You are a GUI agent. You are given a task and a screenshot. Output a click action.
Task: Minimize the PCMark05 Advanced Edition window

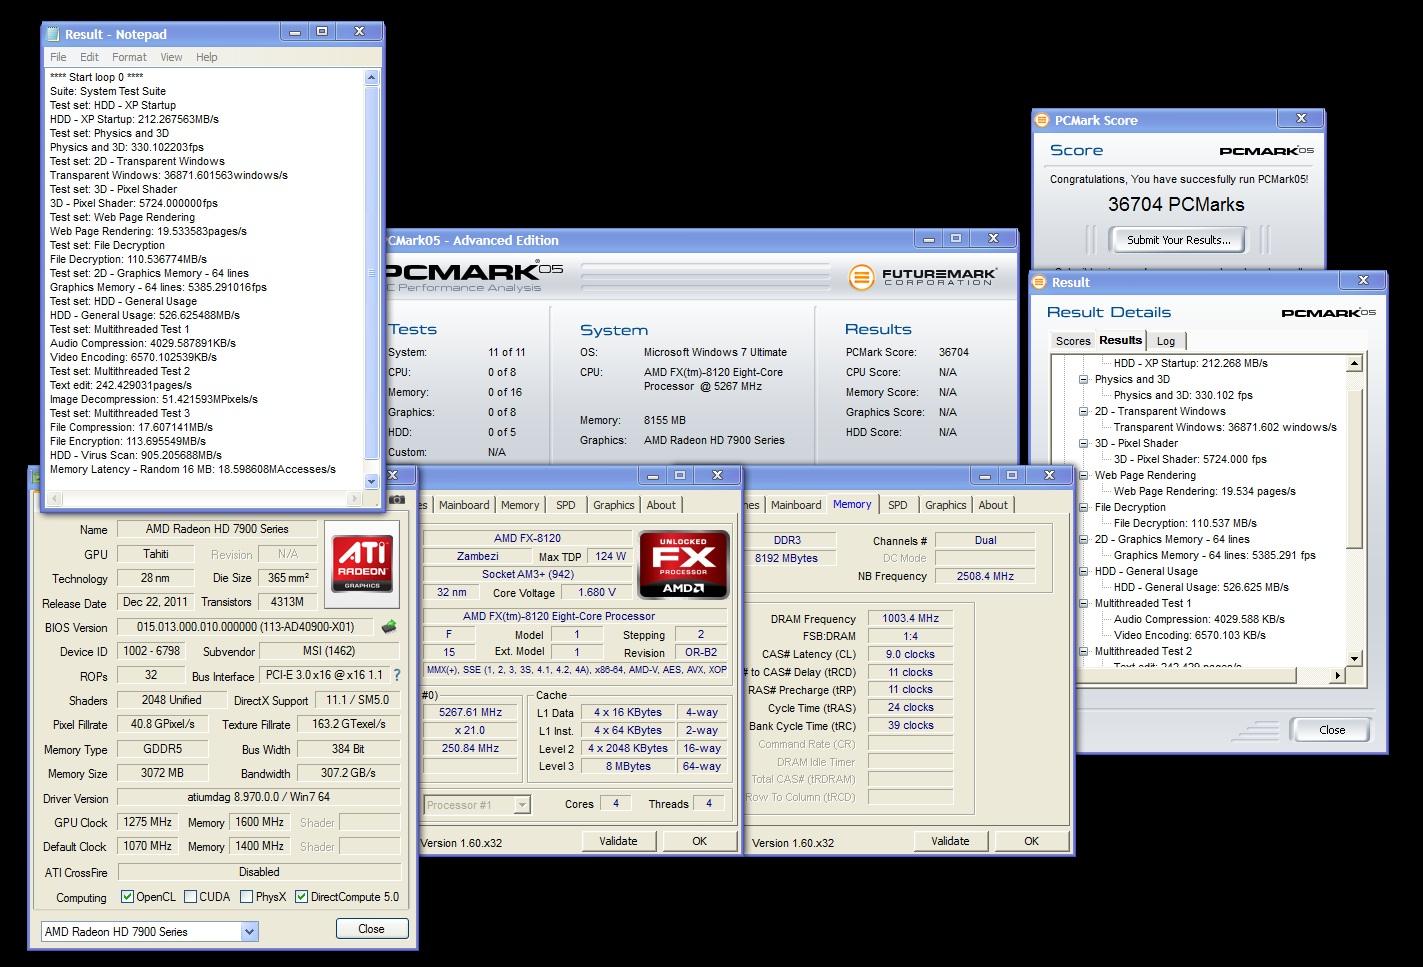pyautogui.click(x=928, y=238)
